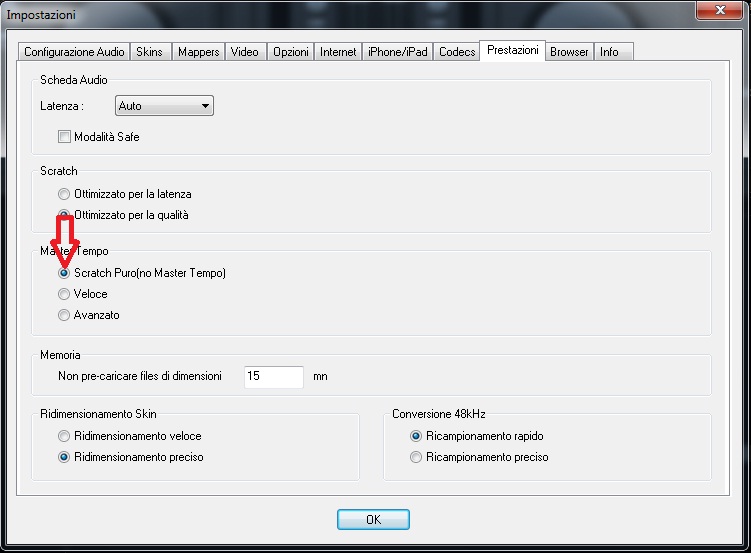Viewport: 751px width, 553px height.
Task: Select Ricampionamento rapido
Action: (477, 436)
